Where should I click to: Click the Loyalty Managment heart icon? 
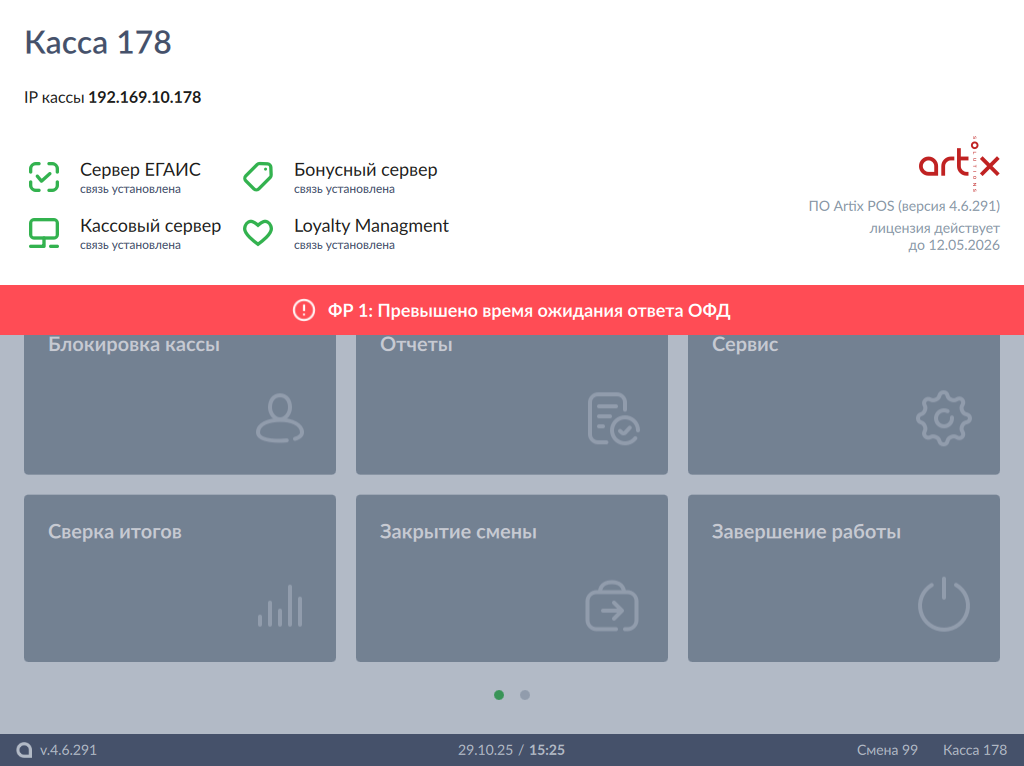tap(258, 233)
